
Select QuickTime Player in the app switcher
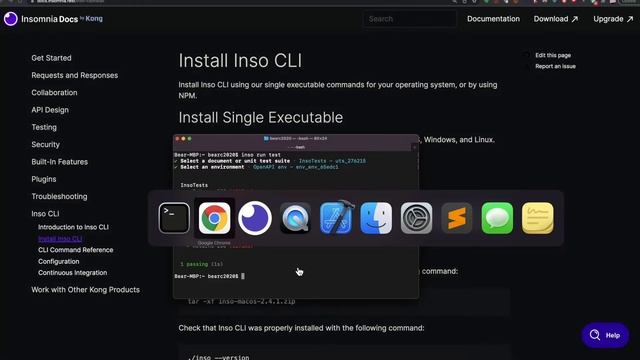[x=295, y=218]
